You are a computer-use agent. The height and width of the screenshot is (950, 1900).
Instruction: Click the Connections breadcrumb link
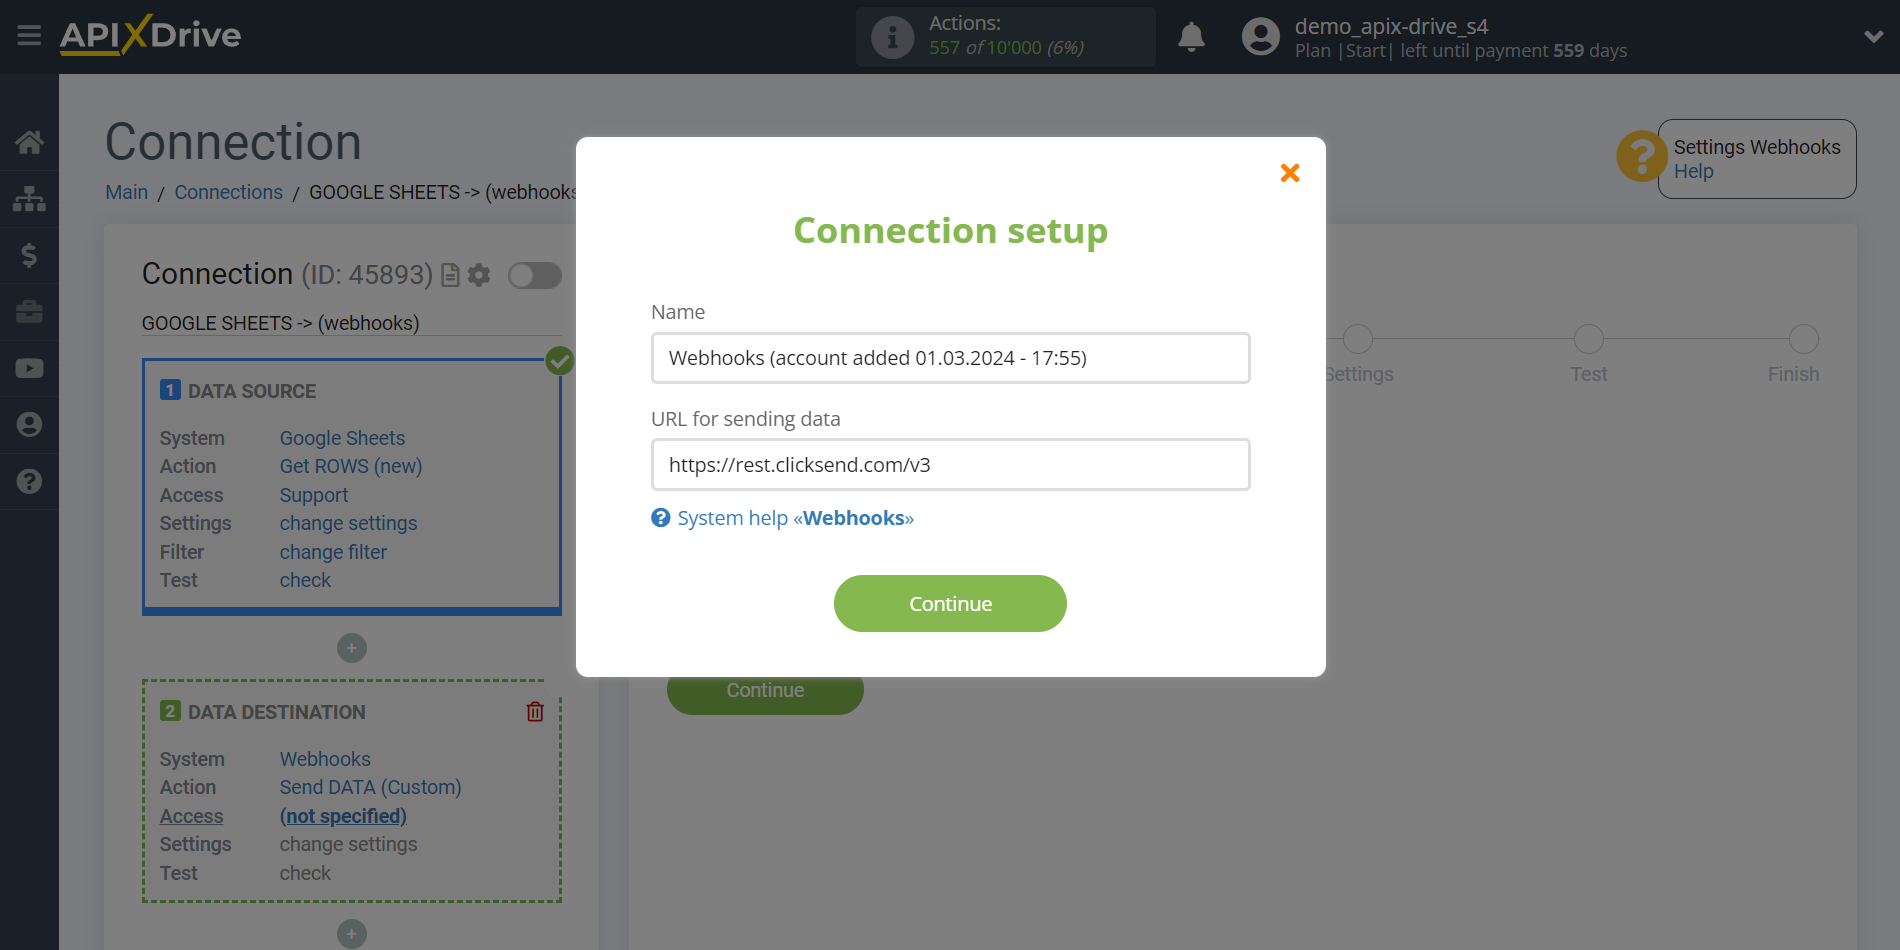[x=228, y=192]
